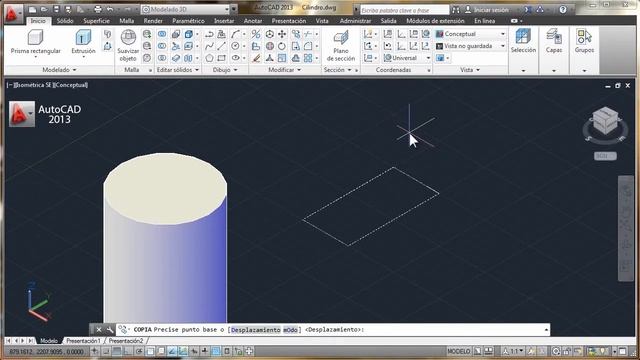Open the Presentación1 layout tab

pyautogui.click(x=83, y=341)
